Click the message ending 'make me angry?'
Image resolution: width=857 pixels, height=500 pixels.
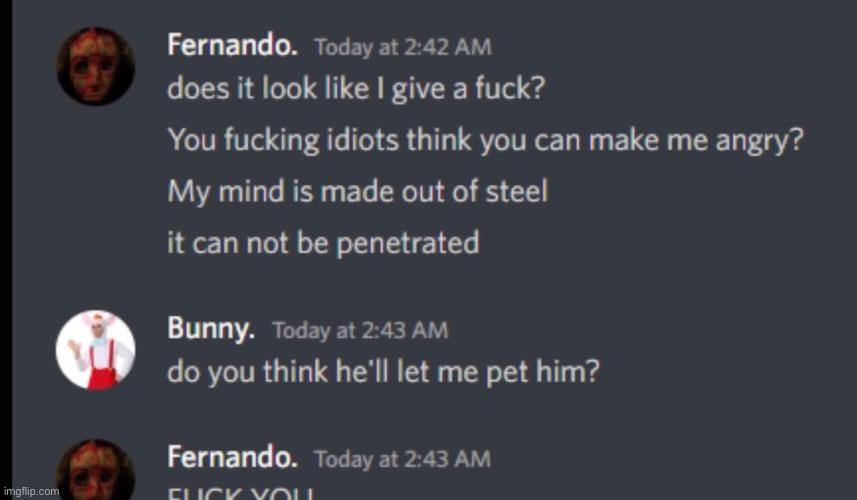(485, 140)
